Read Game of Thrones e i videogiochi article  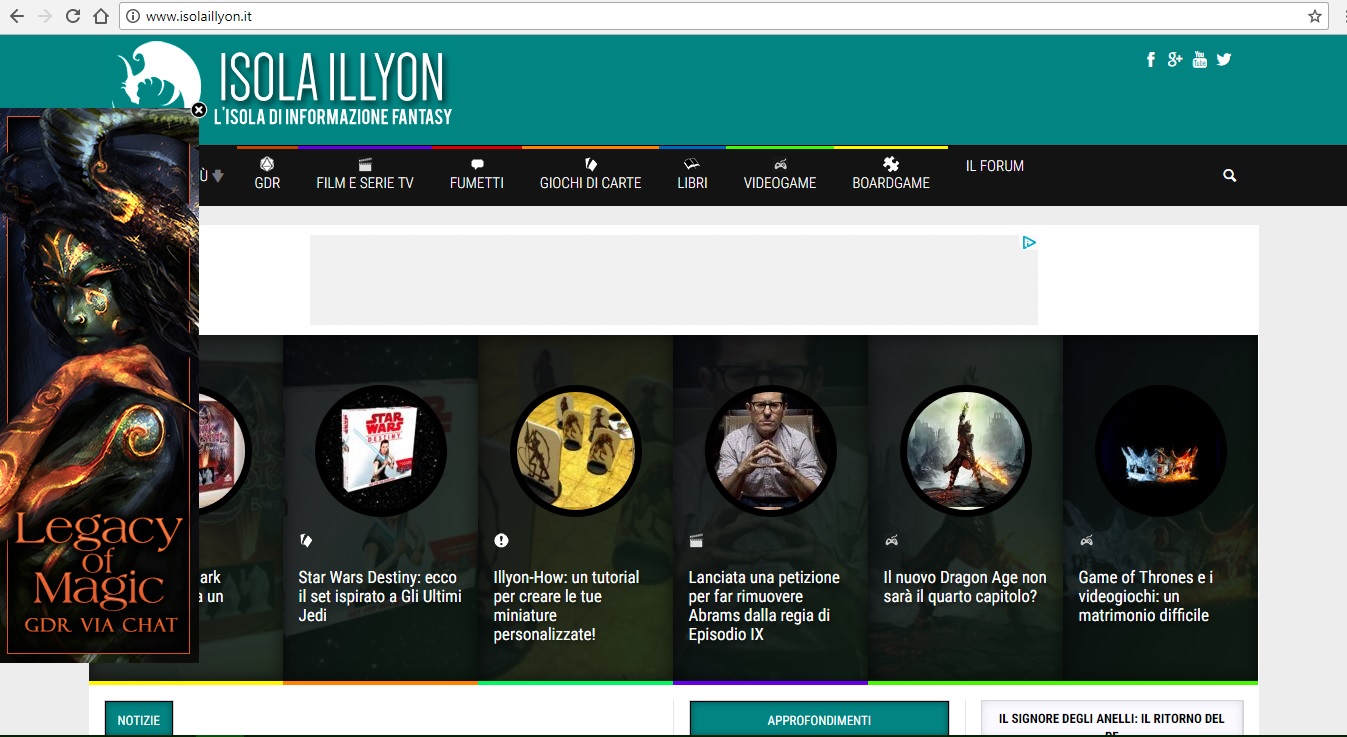(x=1146, y=596)
